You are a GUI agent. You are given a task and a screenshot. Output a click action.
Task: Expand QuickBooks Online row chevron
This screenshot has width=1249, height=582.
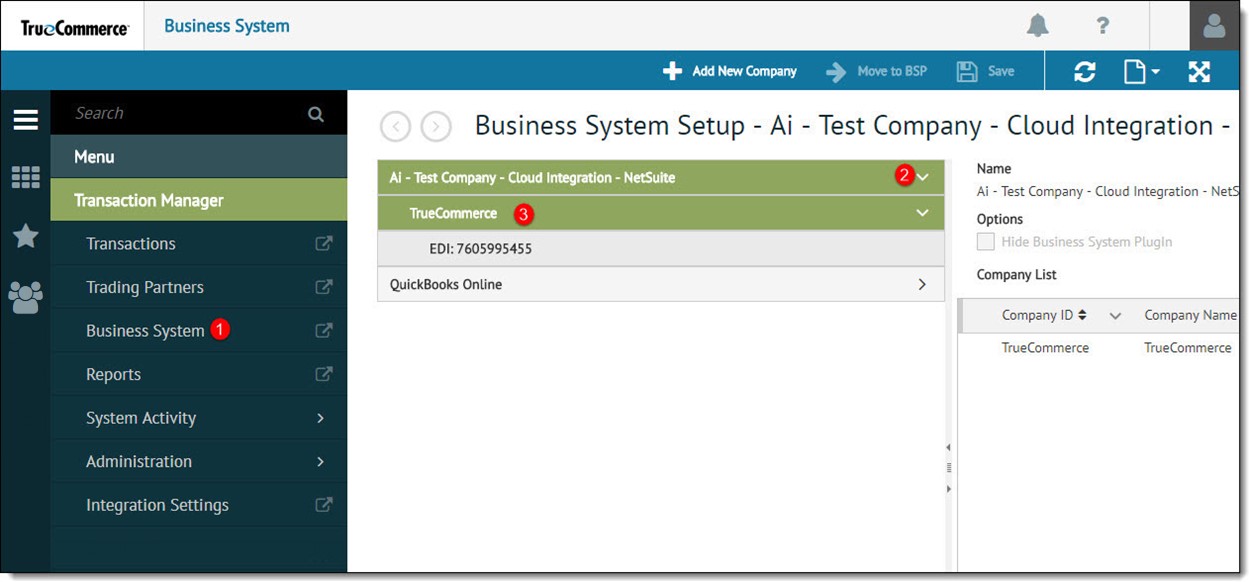click(x=922, y=285)
